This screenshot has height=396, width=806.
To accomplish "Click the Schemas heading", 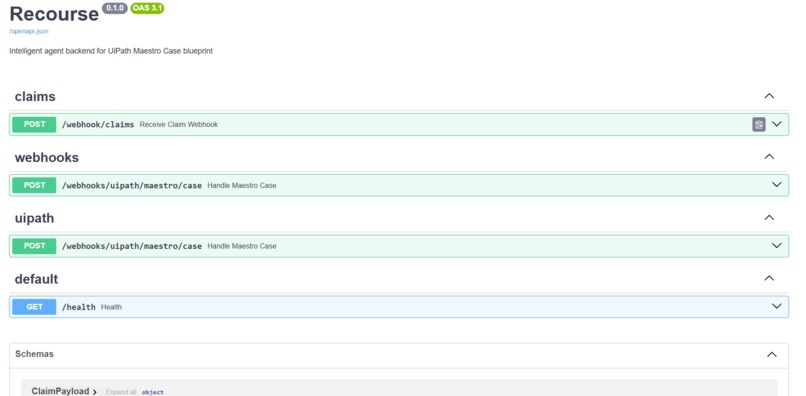I will pos(34,354).
